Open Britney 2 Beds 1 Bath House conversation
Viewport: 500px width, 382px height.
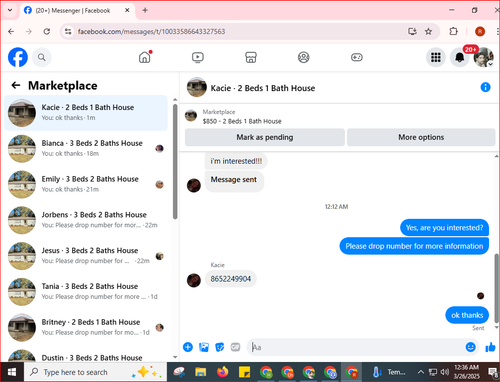click(86, 327)
